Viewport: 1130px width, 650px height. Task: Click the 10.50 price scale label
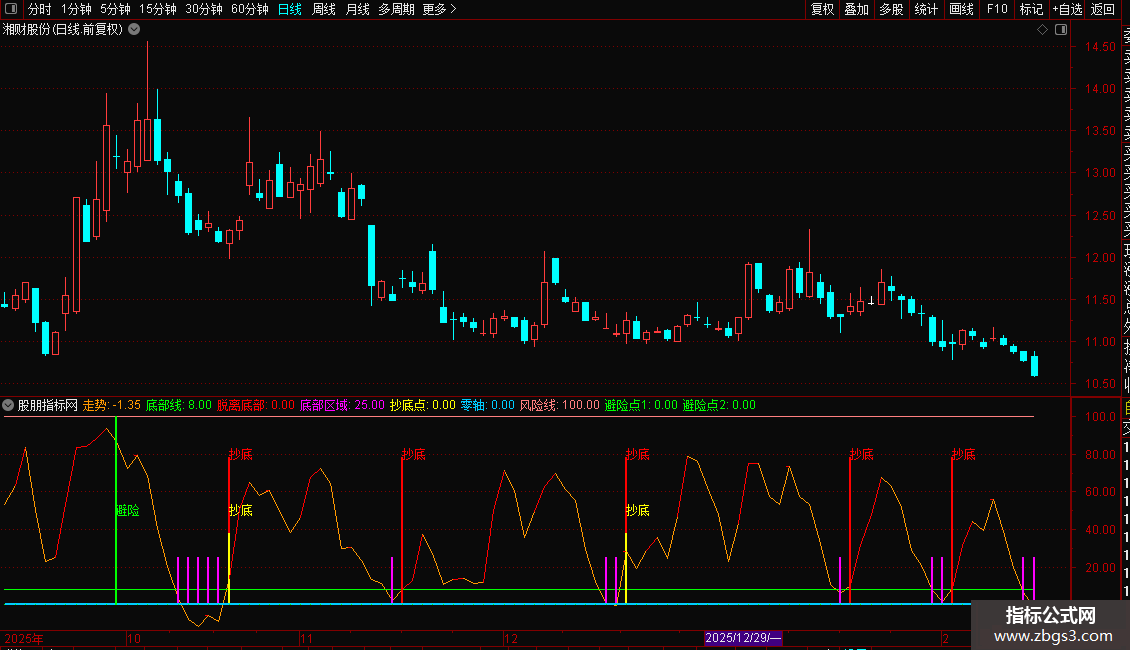click(1100, 384)
